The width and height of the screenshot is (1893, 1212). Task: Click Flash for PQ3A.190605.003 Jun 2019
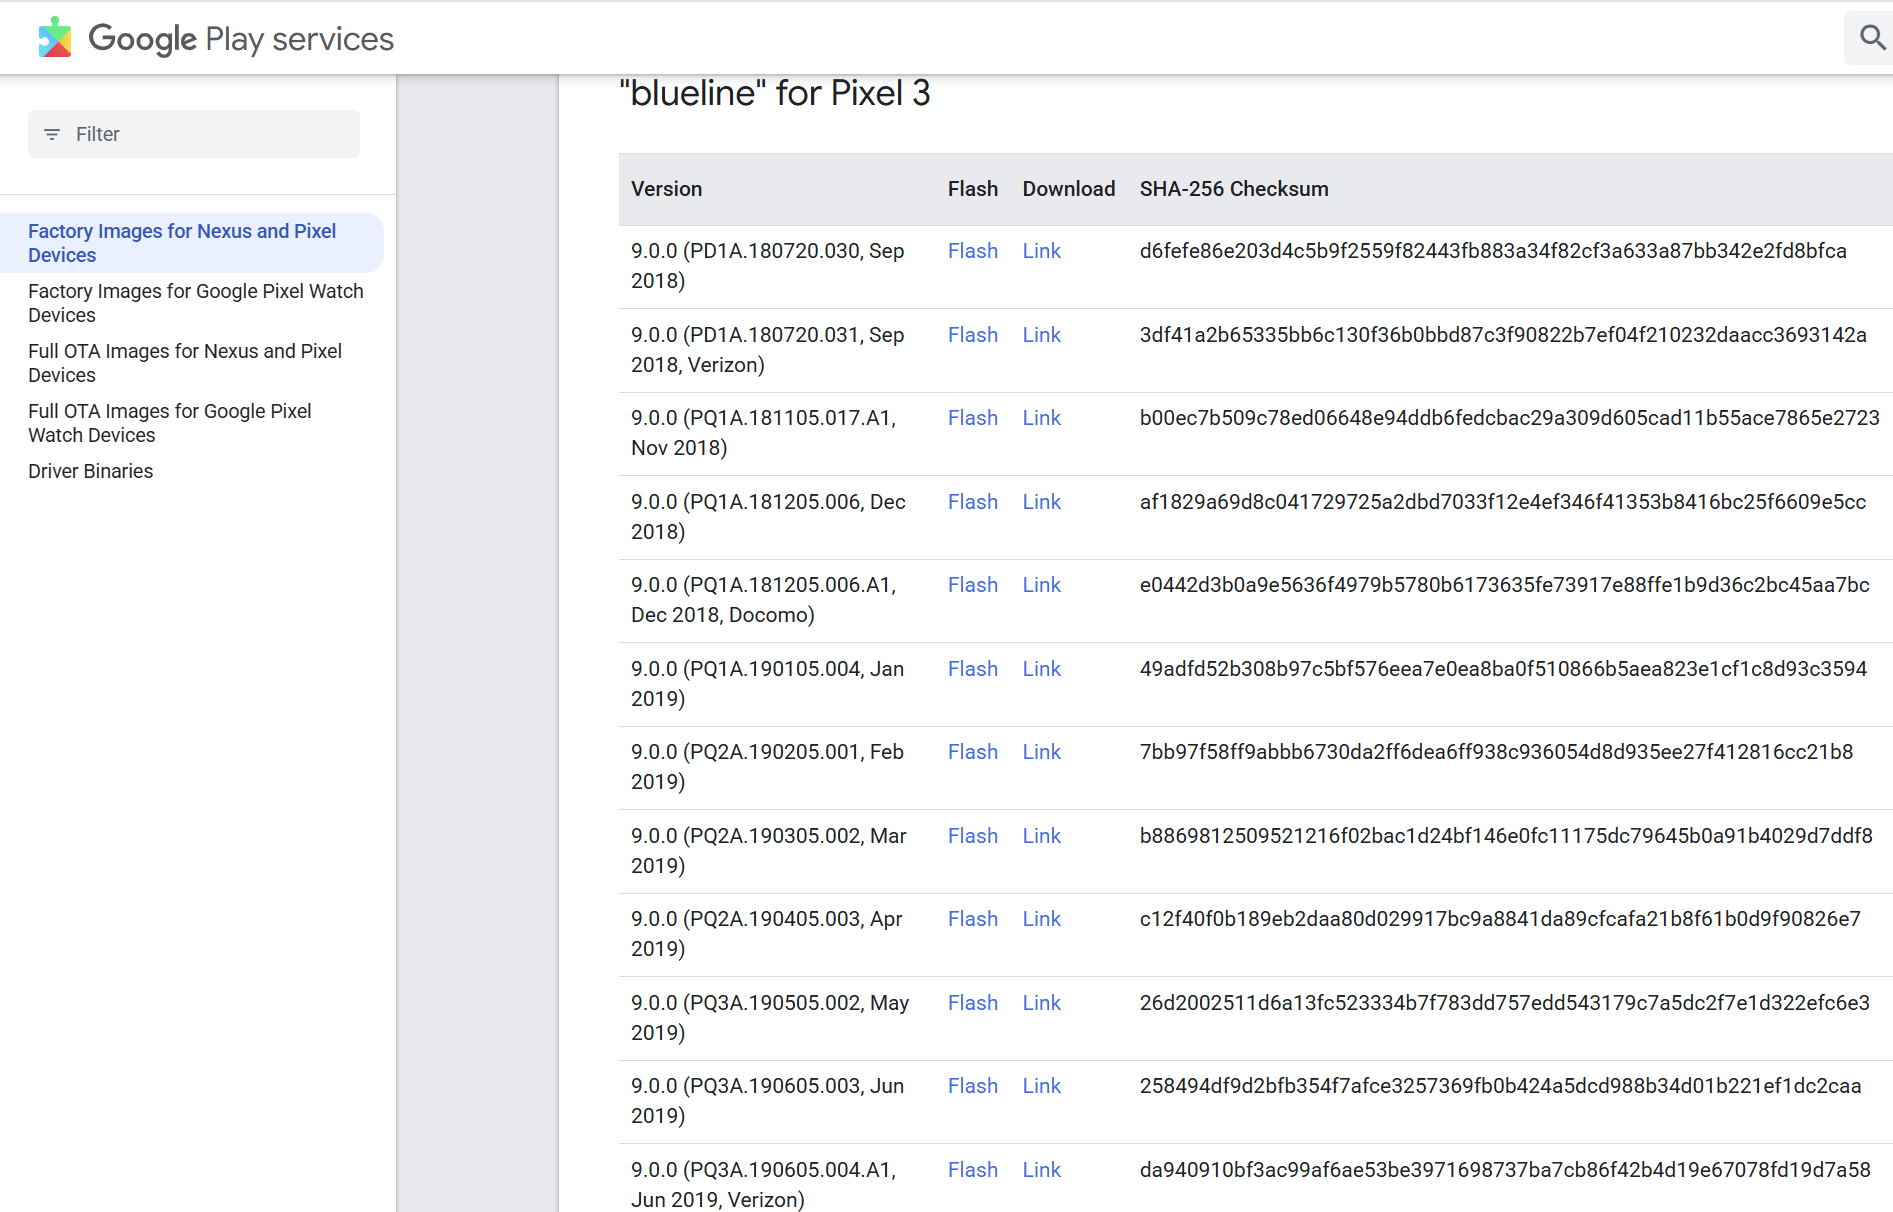[973, 1086]
